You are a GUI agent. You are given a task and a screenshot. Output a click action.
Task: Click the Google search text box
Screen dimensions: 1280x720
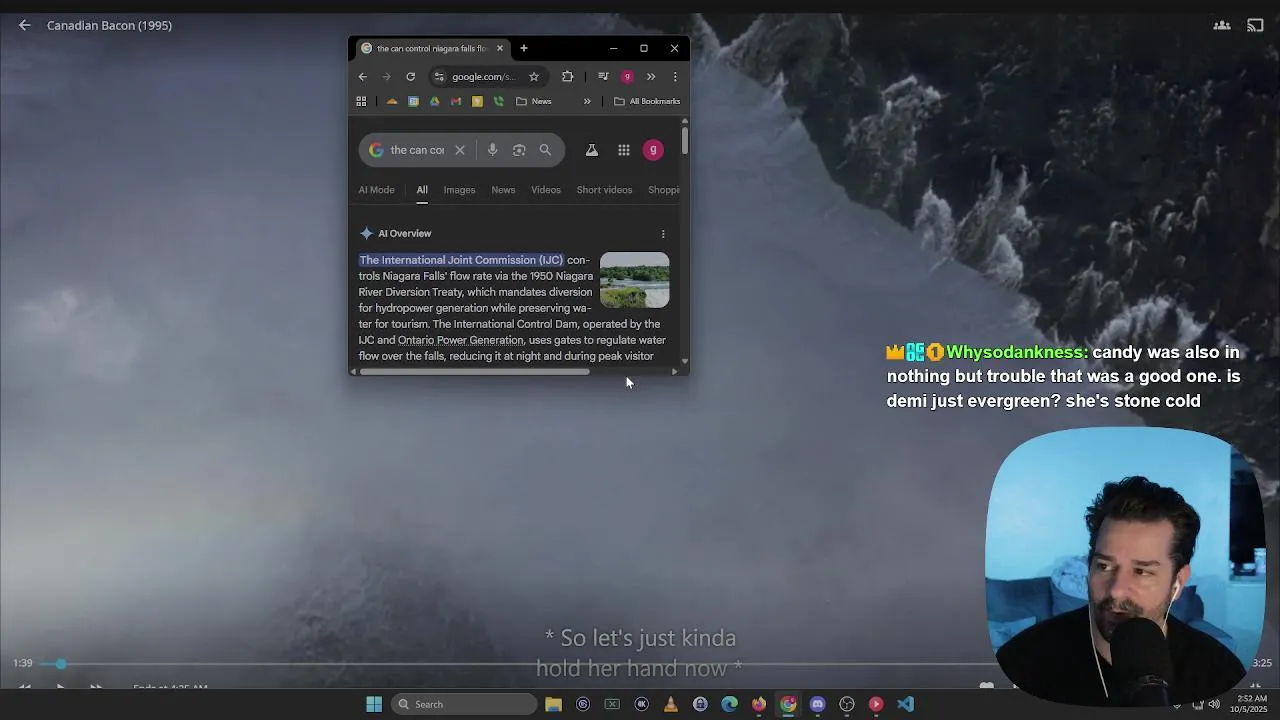(x=417, y=150)
